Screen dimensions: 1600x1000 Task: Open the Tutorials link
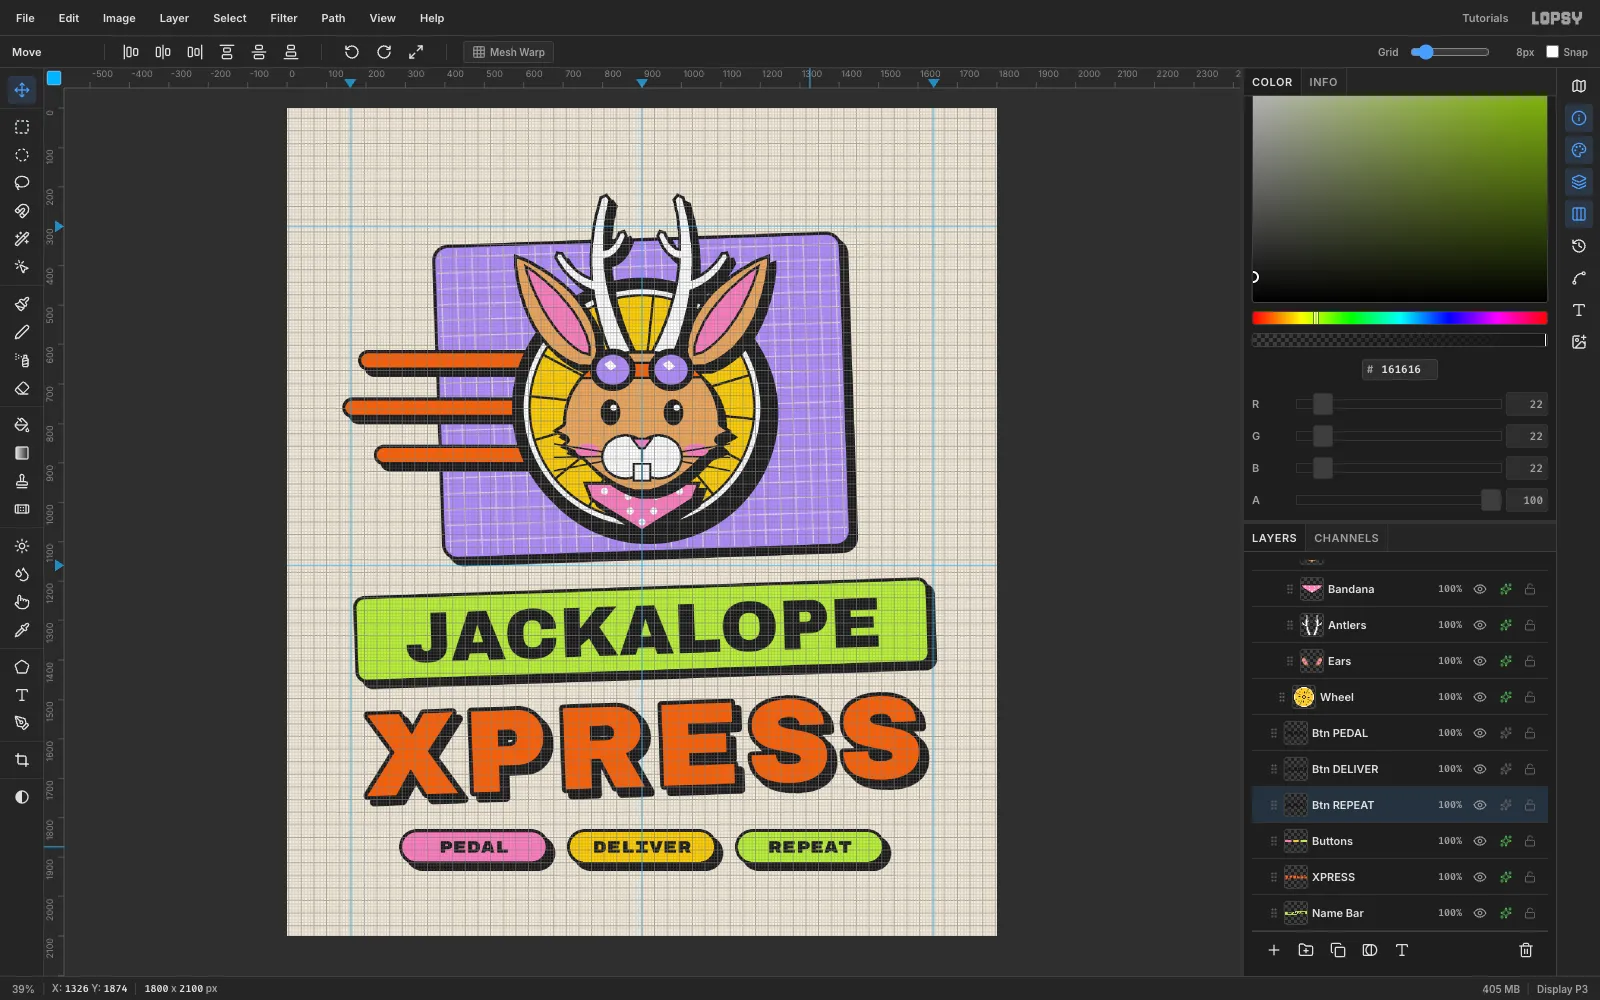1485,18
